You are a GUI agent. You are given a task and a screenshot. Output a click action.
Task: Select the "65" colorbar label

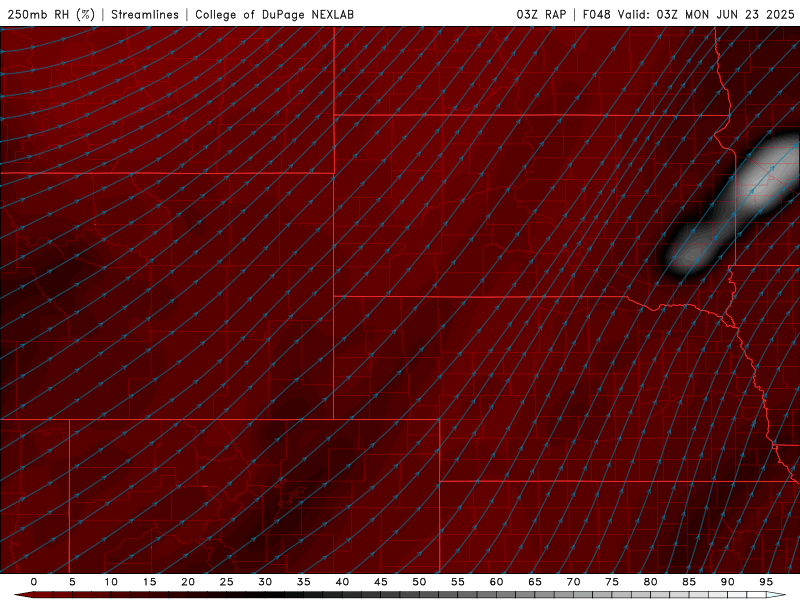coord(535,582)
